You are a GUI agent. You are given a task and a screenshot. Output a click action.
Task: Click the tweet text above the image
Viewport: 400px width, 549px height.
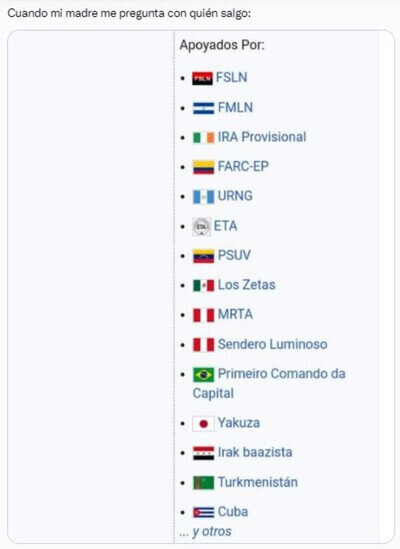pyautogui.click(x=129, y=14)
